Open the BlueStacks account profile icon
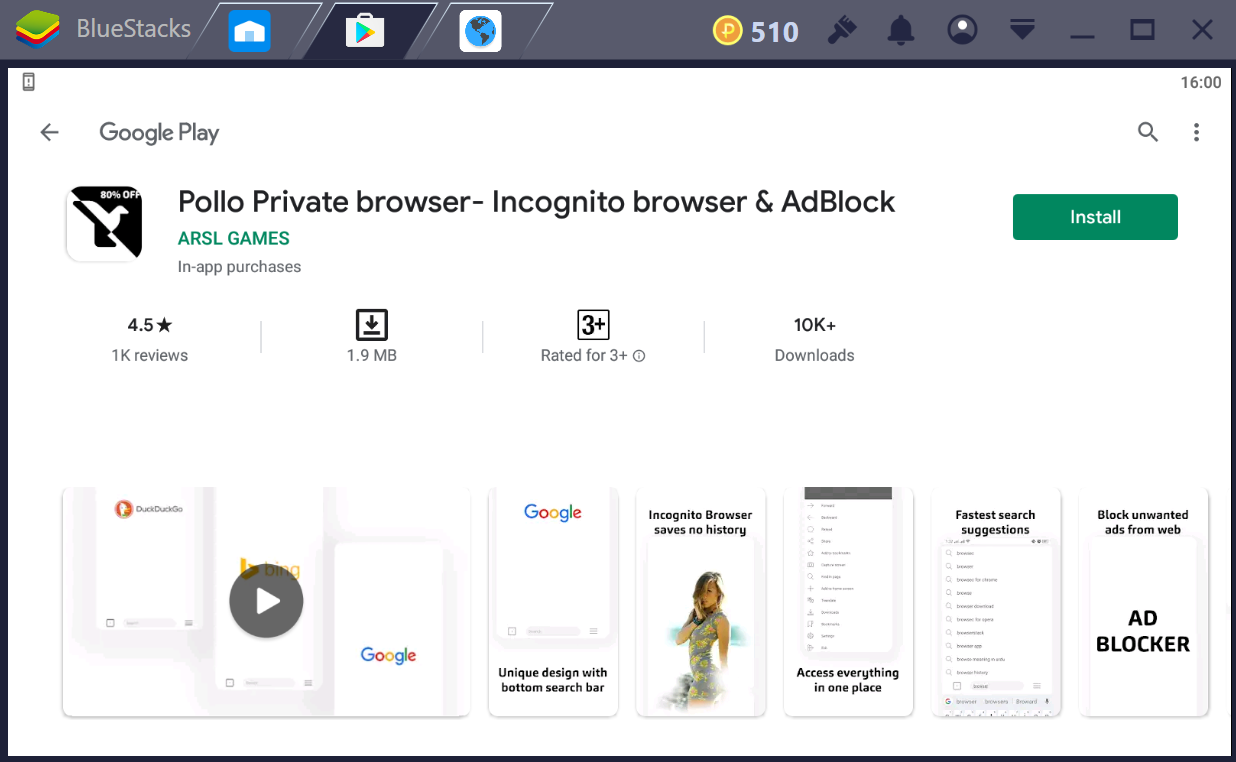The image size is (1236, 762). tap(962, 31)
